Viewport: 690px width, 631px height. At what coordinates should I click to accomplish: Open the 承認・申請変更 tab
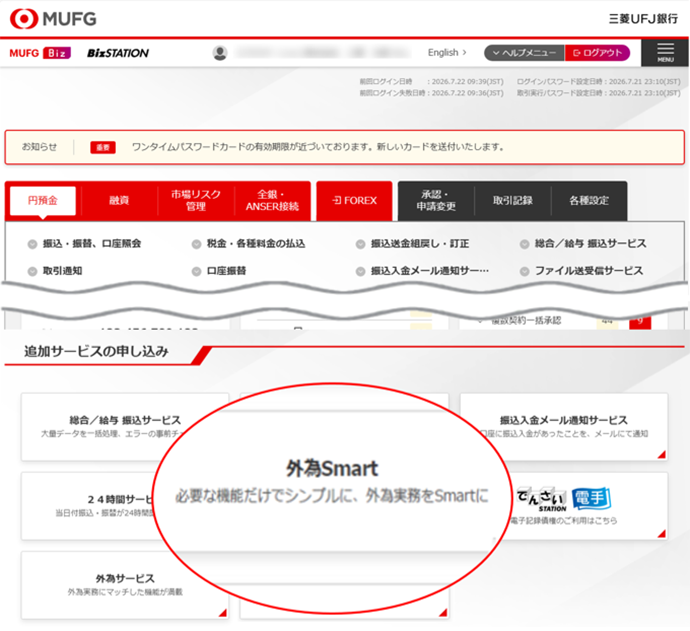tap(436, 201)
